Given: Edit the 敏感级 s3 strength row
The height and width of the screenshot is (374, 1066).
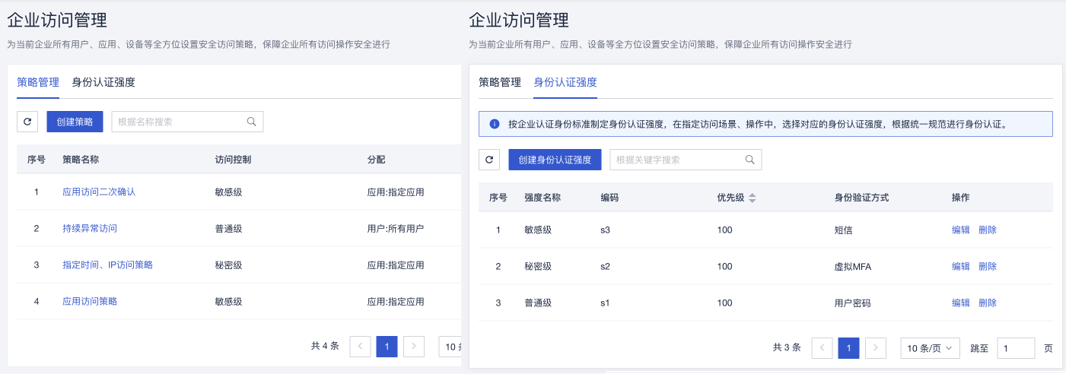Looking at the screenshot, I should [961, 230].
